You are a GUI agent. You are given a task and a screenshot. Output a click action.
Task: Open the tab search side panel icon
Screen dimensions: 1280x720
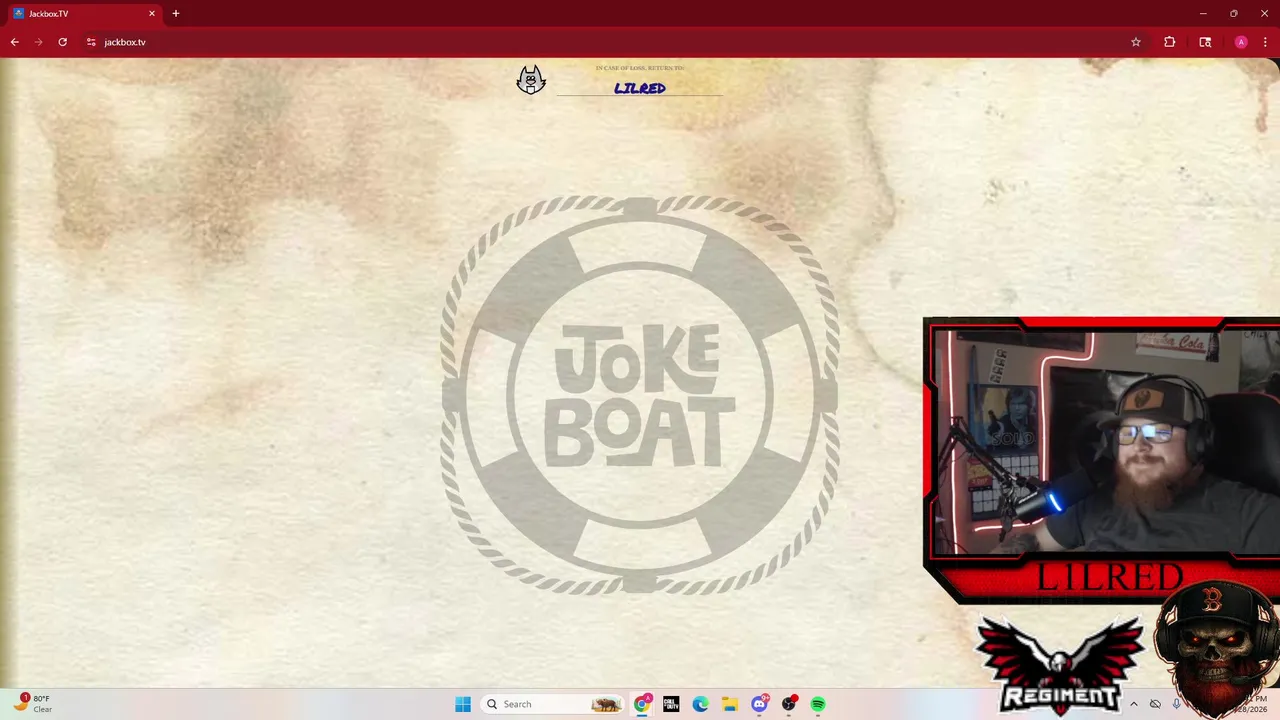[1205, 42]
